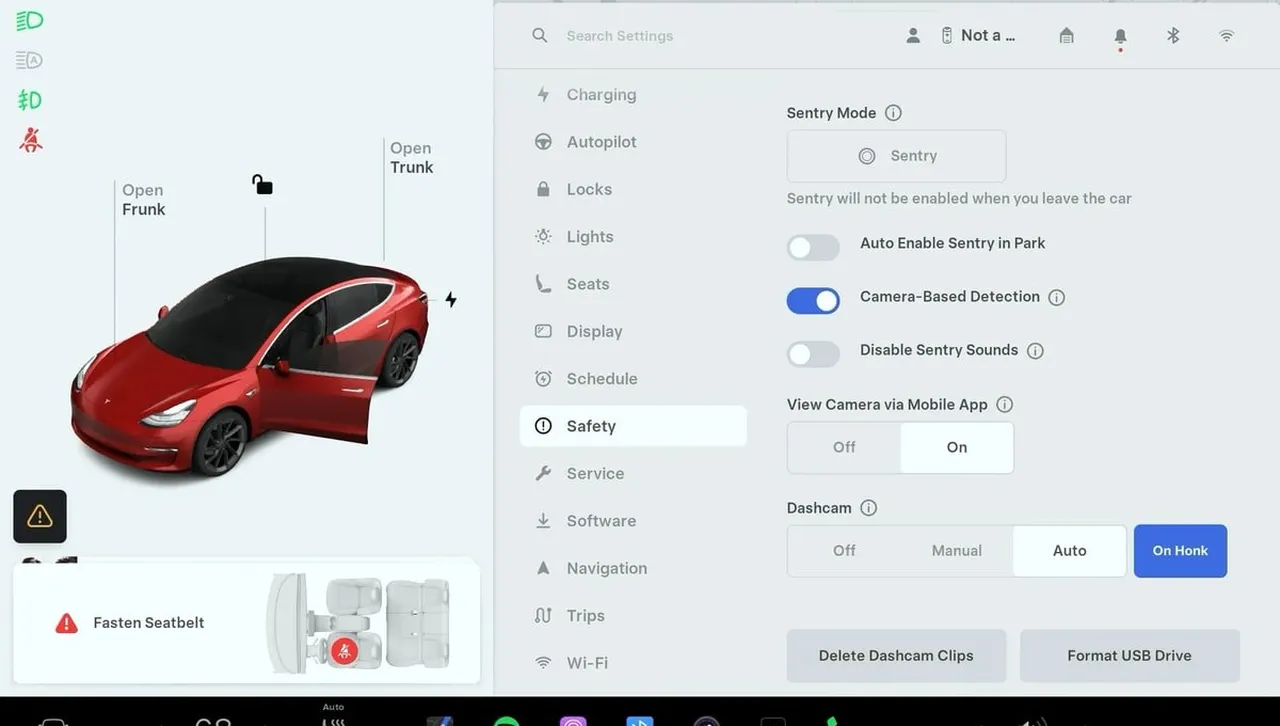Open Lights settings
Screen dimensions: 1280x726
click(x=633, y=237)
